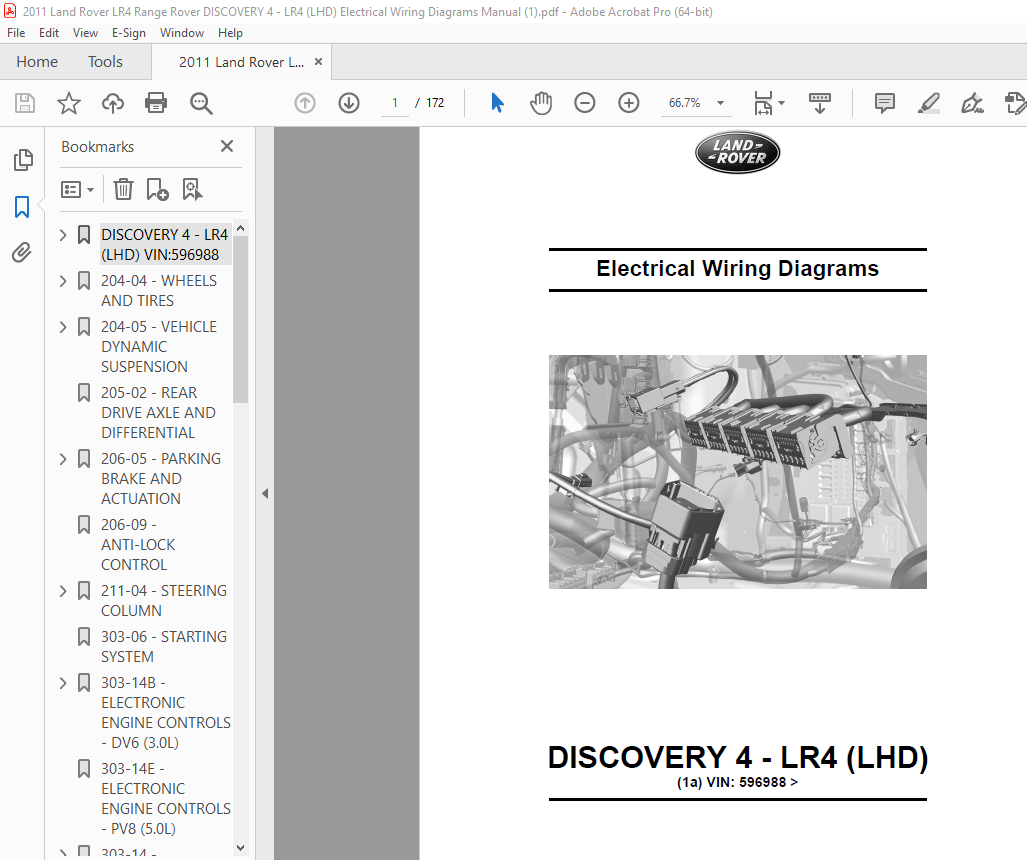Screen dimensions: 1027x860
Task: Add document to starred favorites
Action: point(69,103)
